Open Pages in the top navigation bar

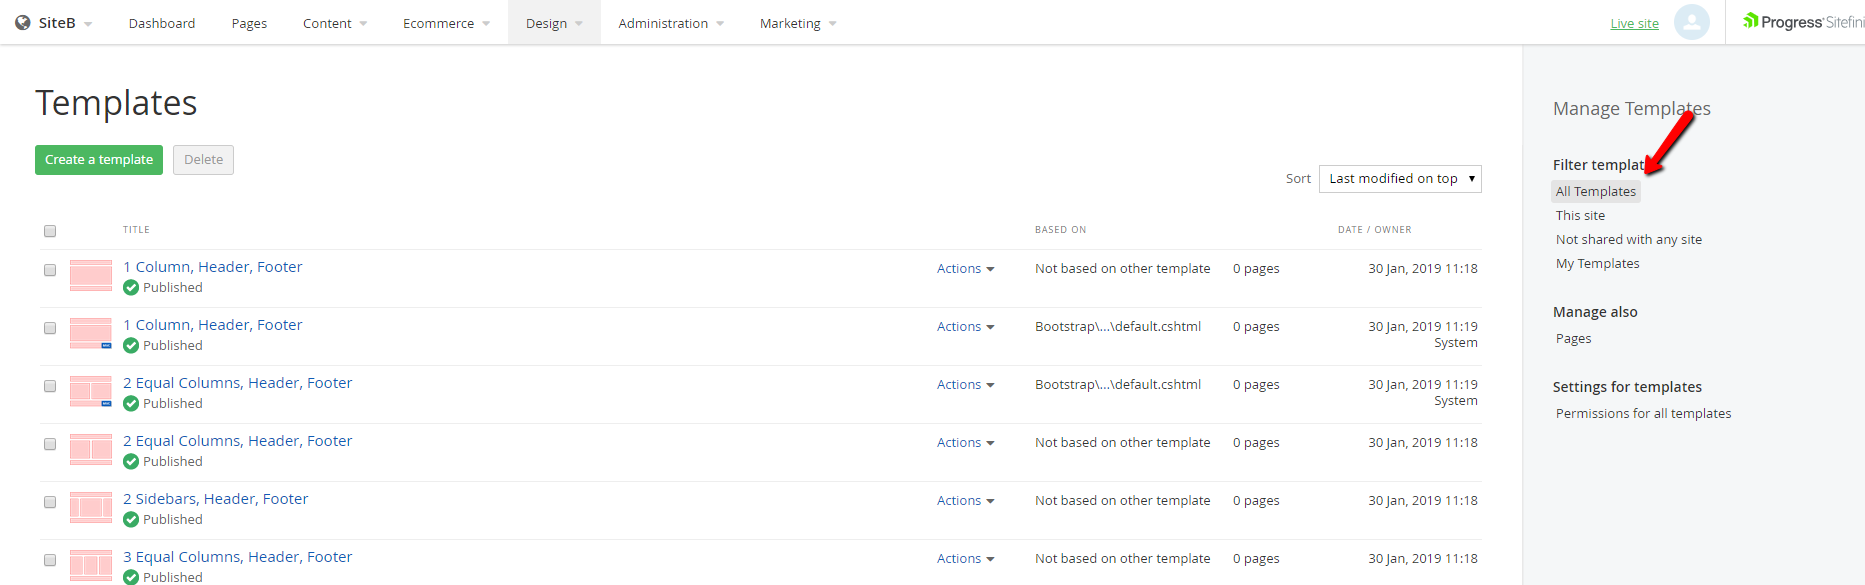coord(249,23)
